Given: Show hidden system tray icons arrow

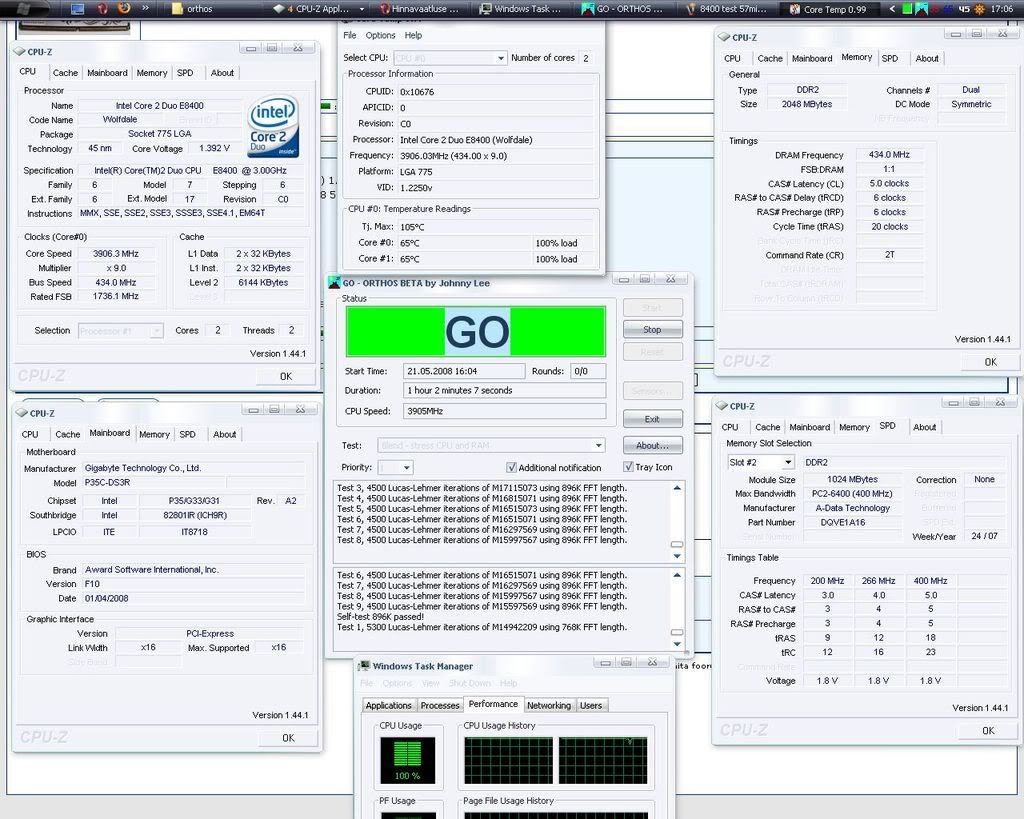Looking at the screenshot, I should 892,9.
